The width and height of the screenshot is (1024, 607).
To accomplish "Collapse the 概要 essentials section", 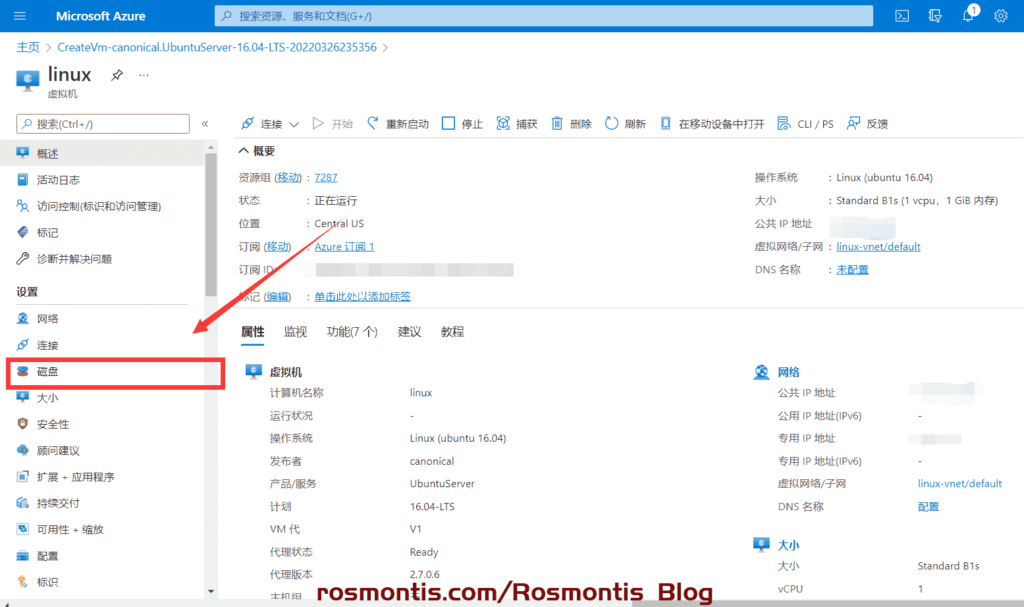I will 257,151.
